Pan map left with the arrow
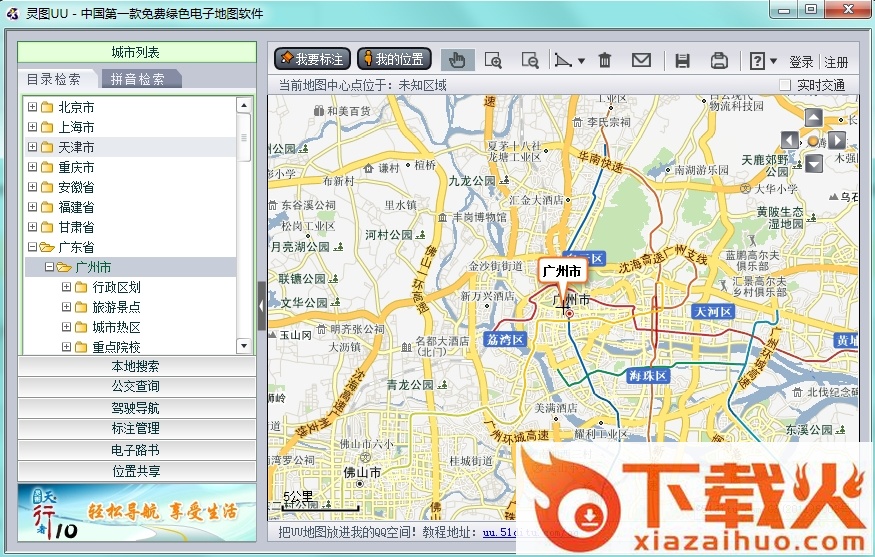 (x=789, y=140)
